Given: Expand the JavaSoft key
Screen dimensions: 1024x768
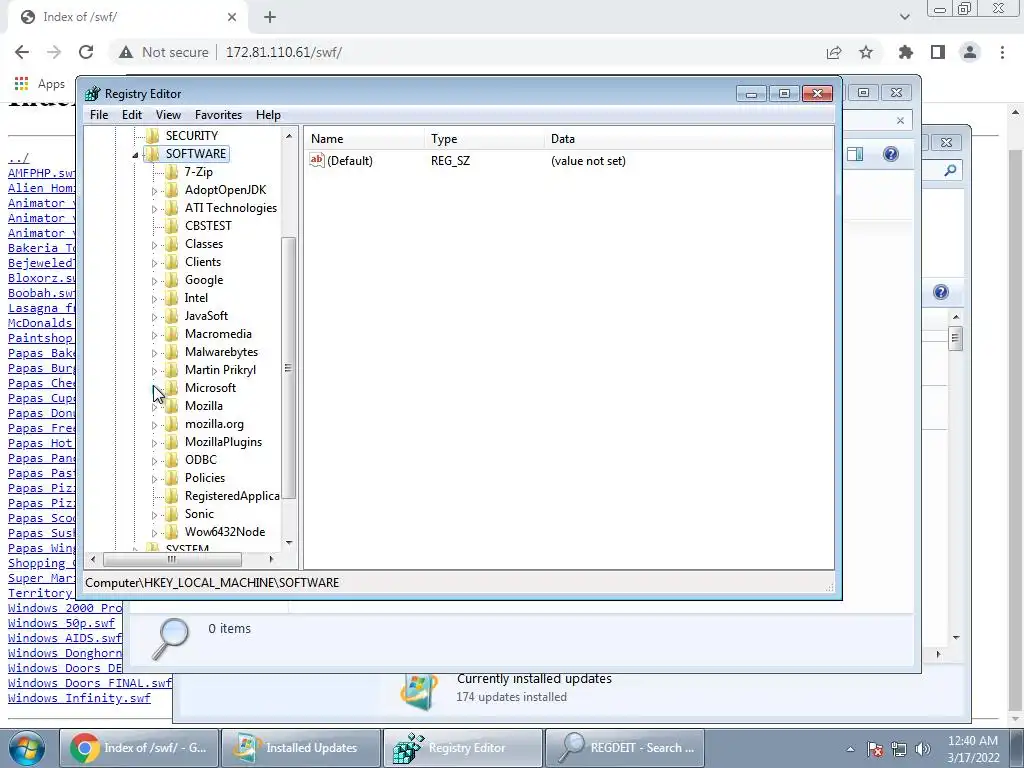Looking at the screenshot, I should click(x=154, y=317).
